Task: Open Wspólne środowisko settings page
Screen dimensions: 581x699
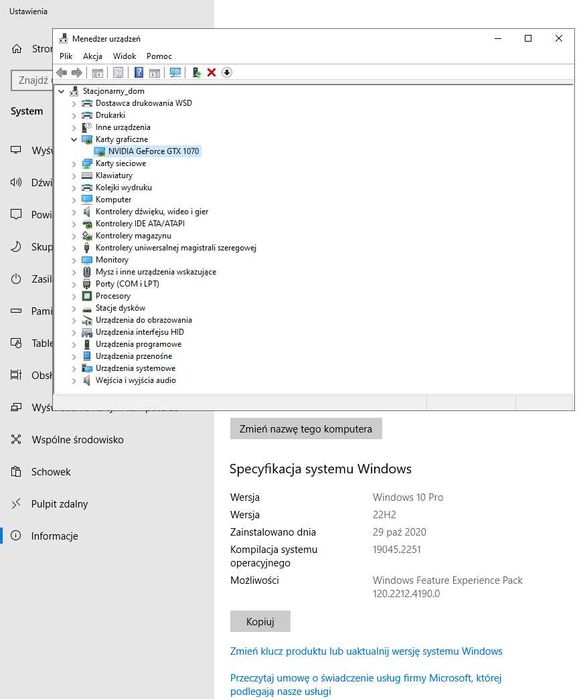Action: (x=78, y=440)
